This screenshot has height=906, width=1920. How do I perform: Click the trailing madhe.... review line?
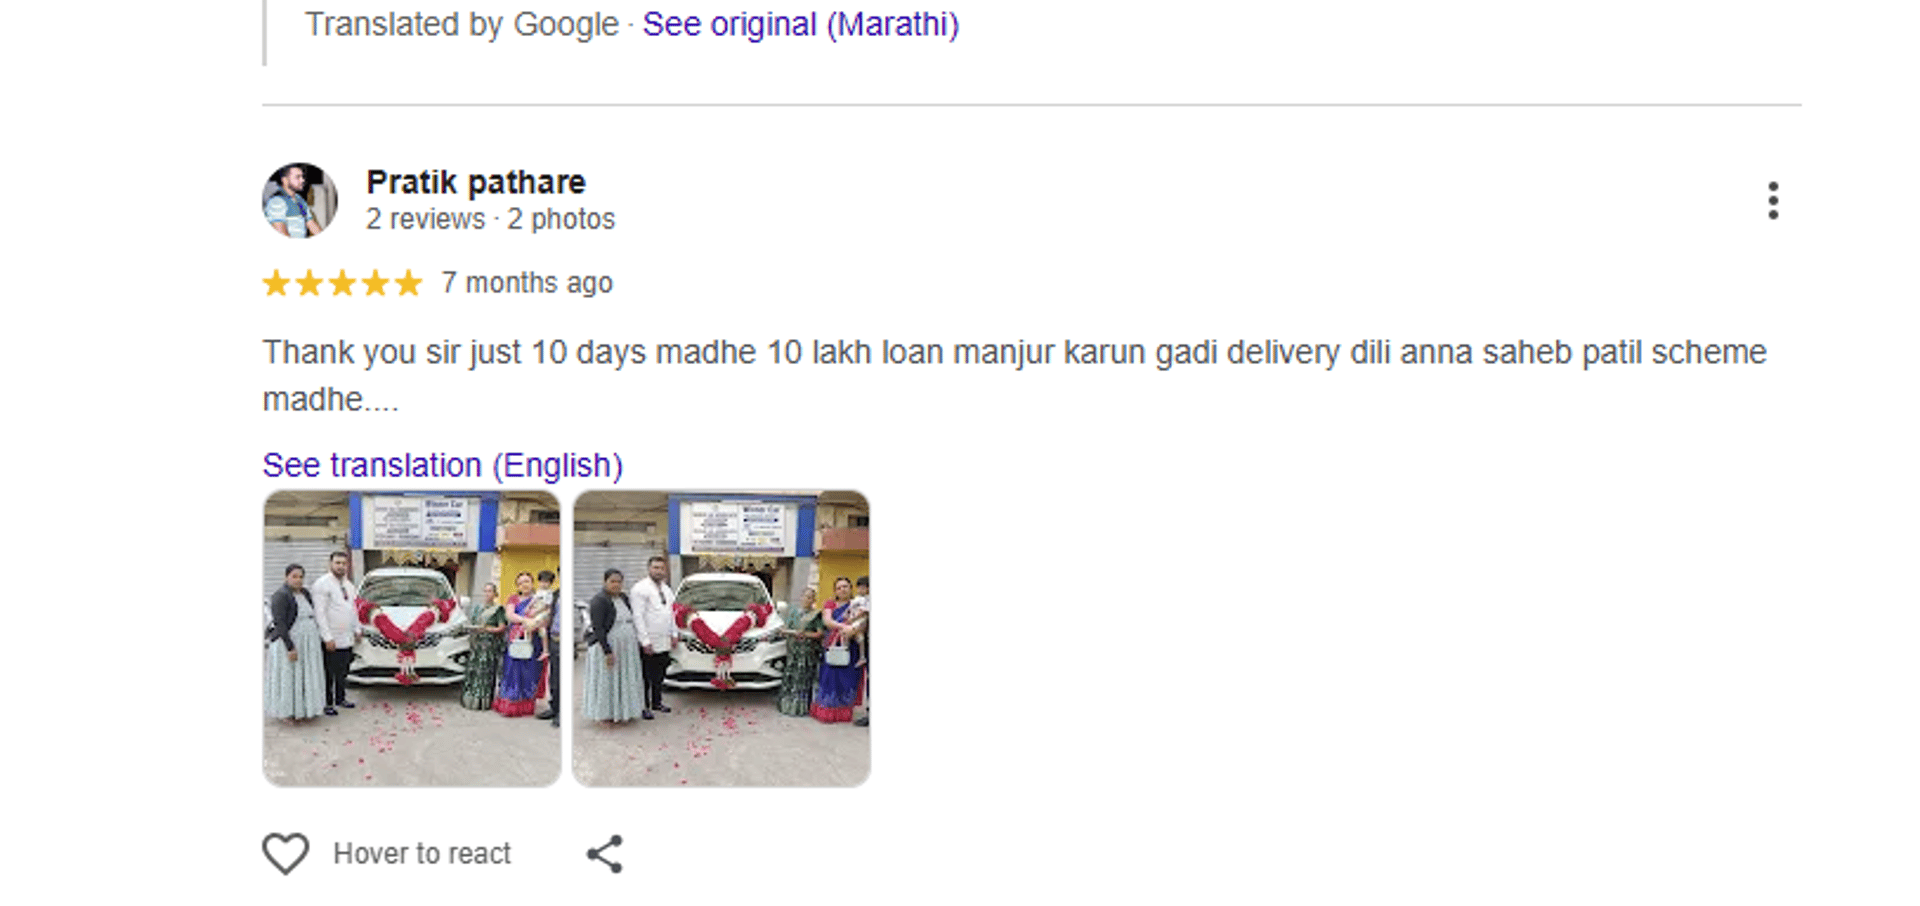(330, 400)
